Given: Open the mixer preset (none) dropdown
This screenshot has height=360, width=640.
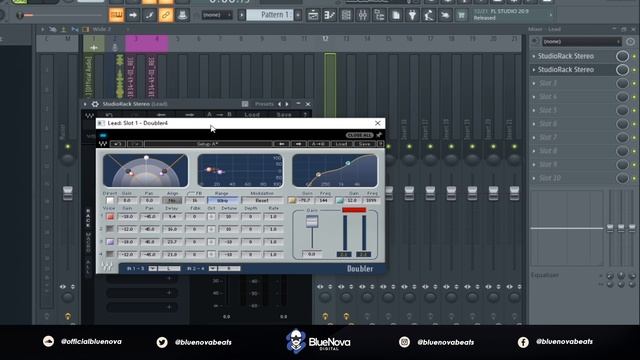Looking at the screenshot, I should (581, 42).
